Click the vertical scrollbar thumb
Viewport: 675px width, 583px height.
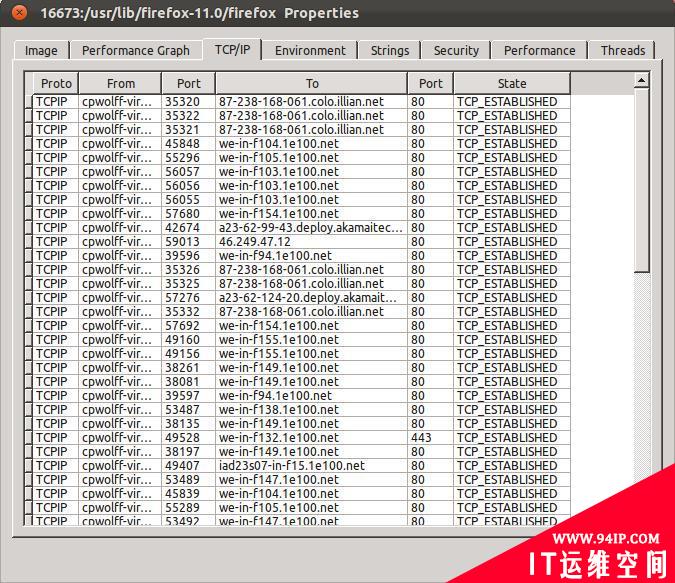click(641, 180)
